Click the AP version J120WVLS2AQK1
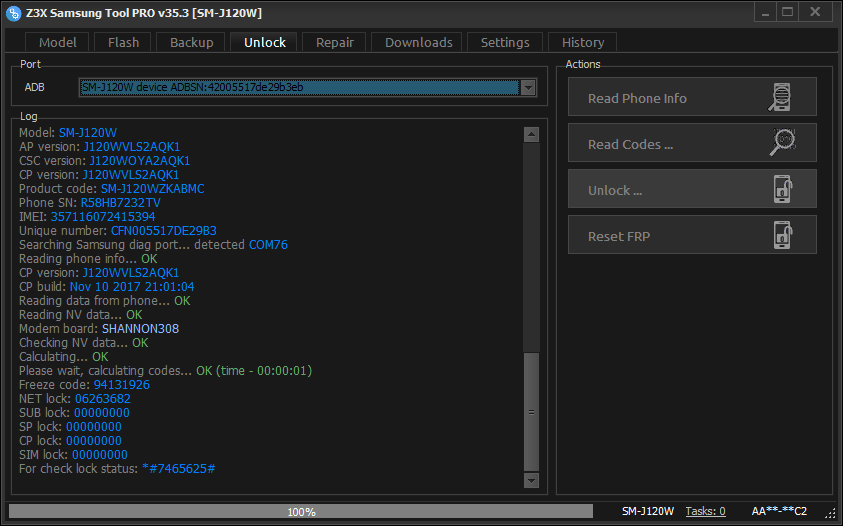 (132, 147)
